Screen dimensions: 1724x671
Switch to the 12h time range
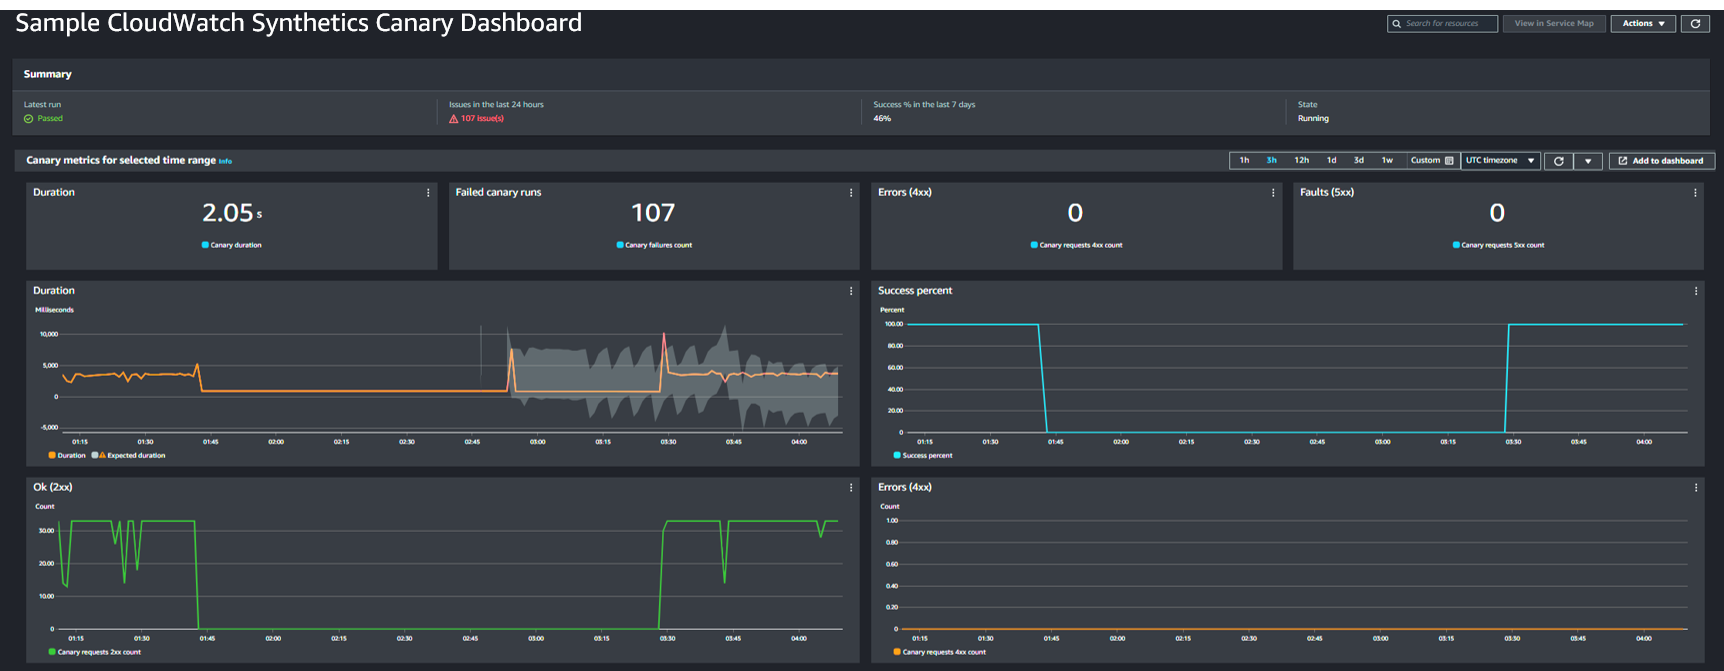click(1301, 161)
